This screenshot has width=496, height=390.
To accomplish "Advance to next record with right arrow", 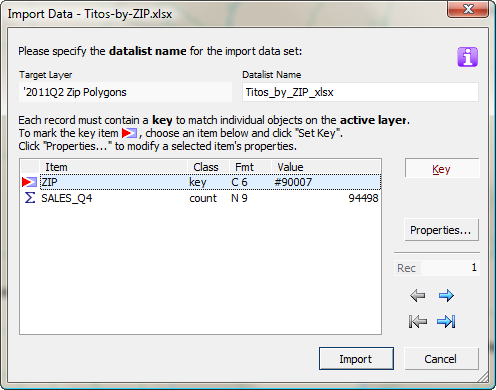I will 446,295.
